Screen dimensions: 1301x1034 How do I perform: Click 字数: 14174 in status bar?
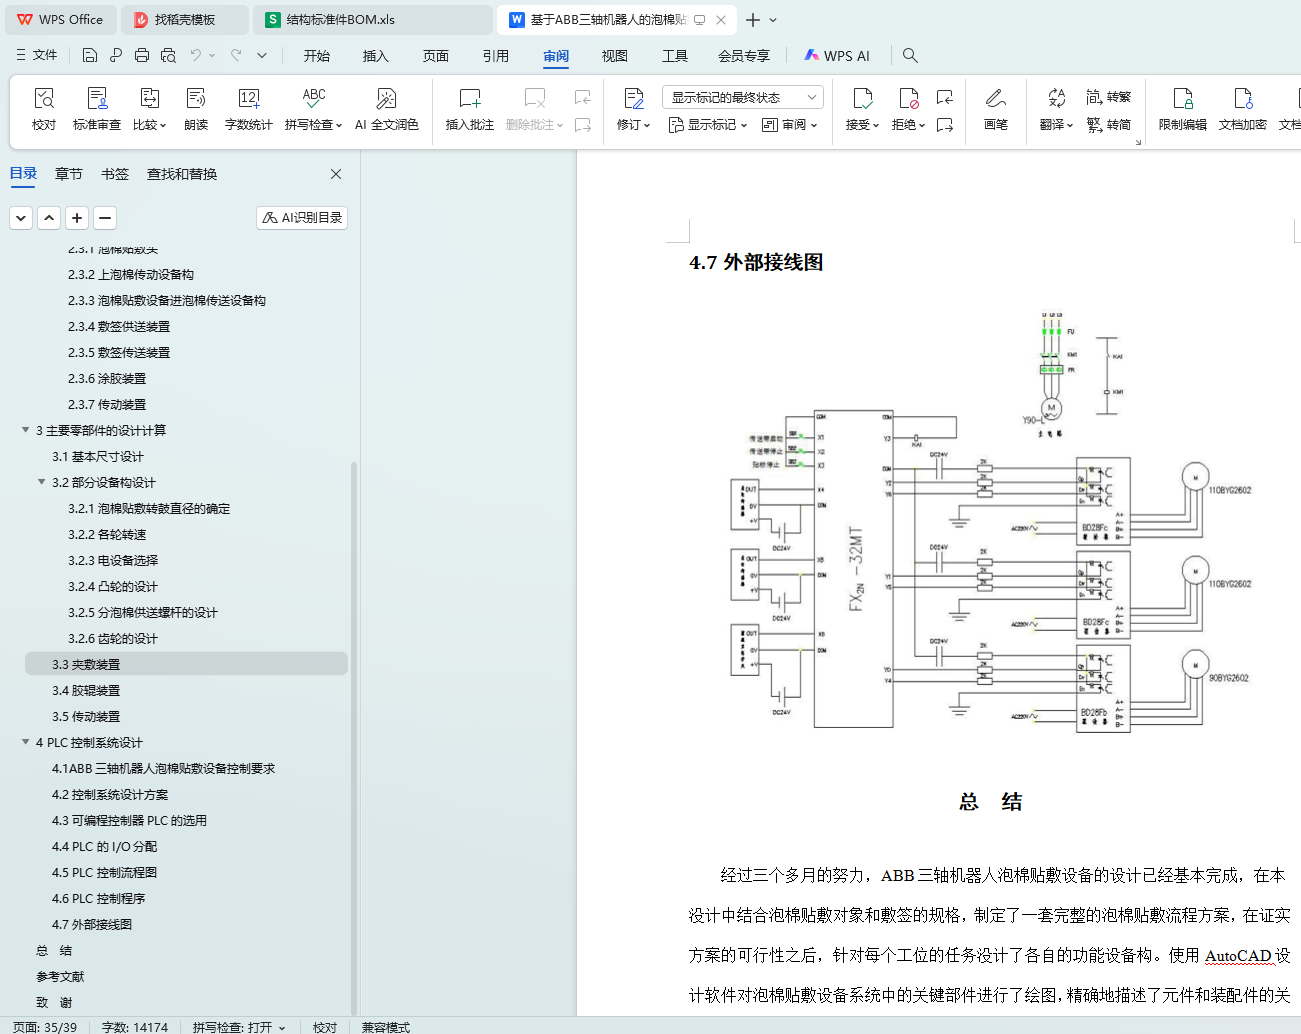coord(135,1027)
